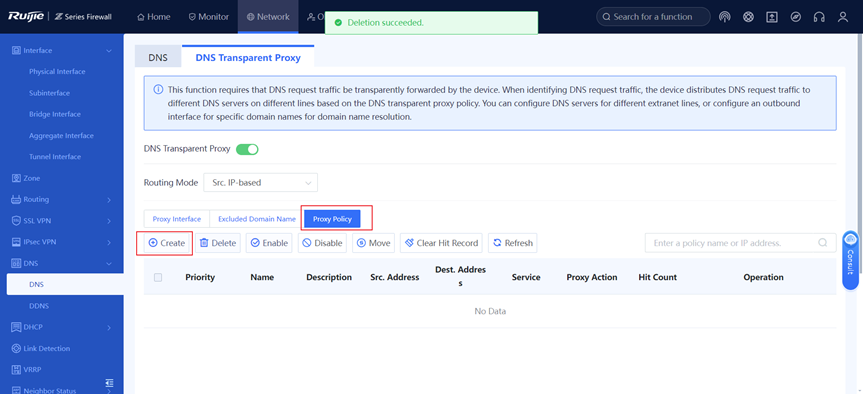Open the compass navigation icon in header
Screen dimensions: 863x394
(x=795, y=17)
